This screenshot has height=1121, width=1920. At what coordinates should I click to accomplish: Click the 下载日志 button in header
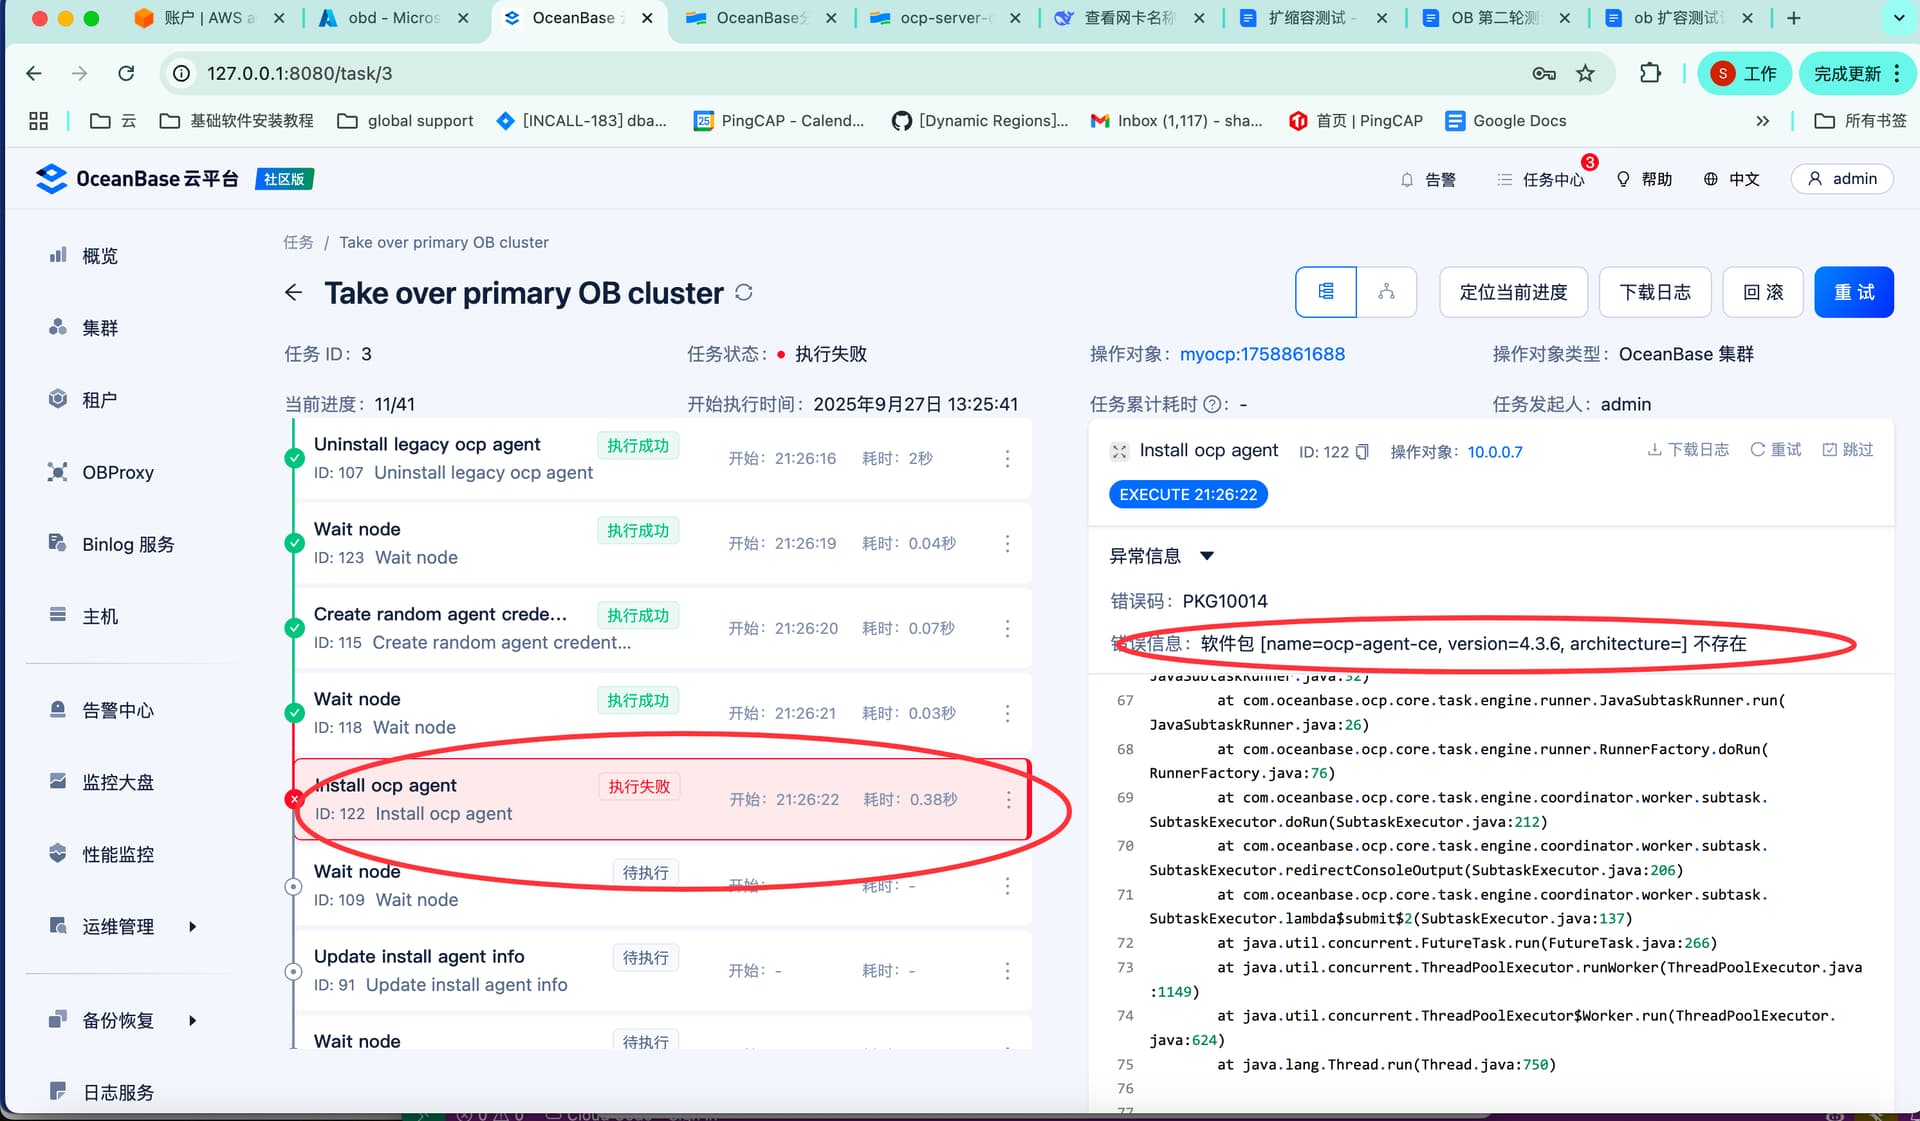[1655, 292]
